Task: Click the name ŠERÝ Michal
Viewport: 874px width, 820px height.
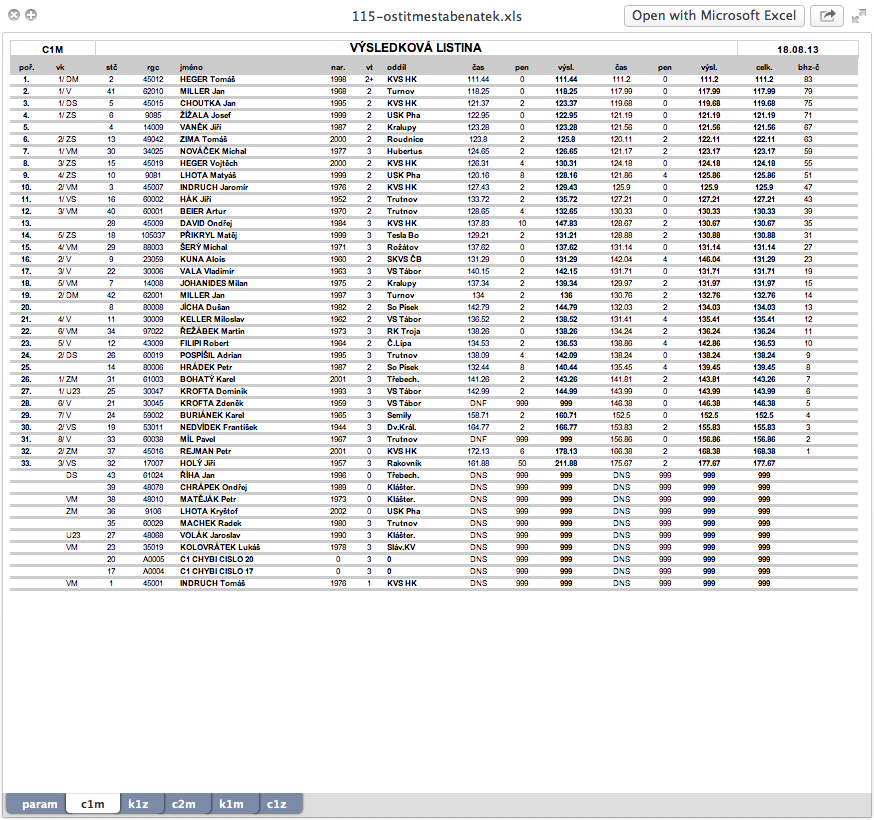Action: (x=203, y=247)
